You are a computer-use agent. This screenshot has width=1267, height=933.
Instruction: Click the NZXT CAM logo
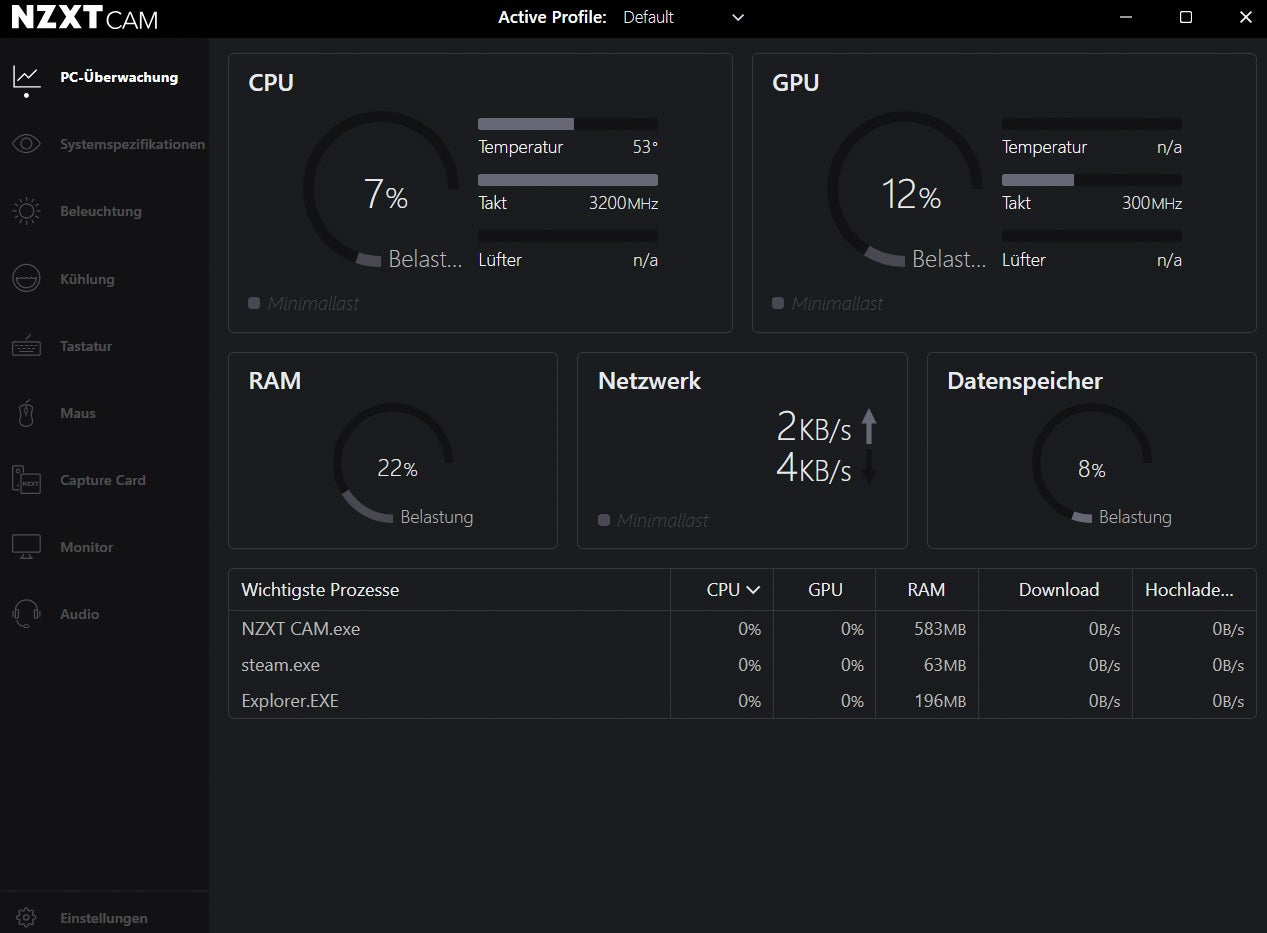[x=84, y=18]
